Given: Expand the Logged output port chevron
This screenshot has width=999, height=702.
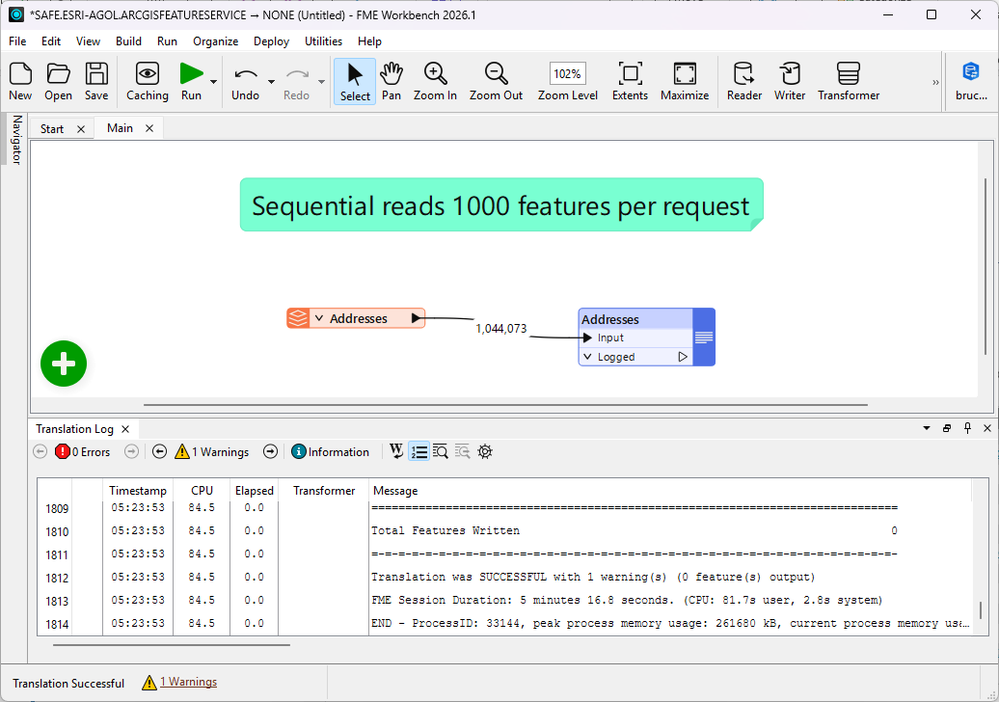Looking at the screenshot, I should (x=587, y=357).
